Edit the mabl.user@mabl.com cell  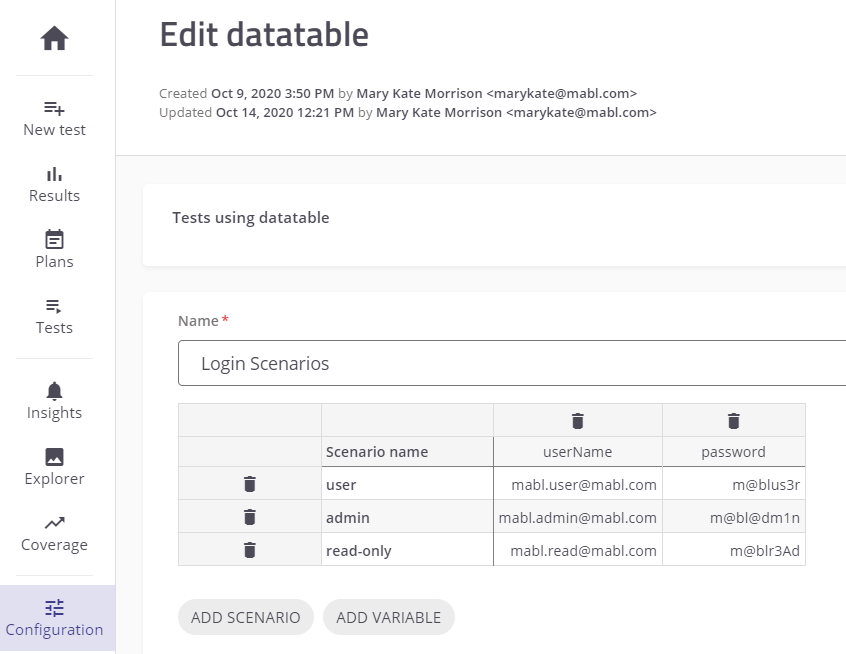click(x=577, y=484)
